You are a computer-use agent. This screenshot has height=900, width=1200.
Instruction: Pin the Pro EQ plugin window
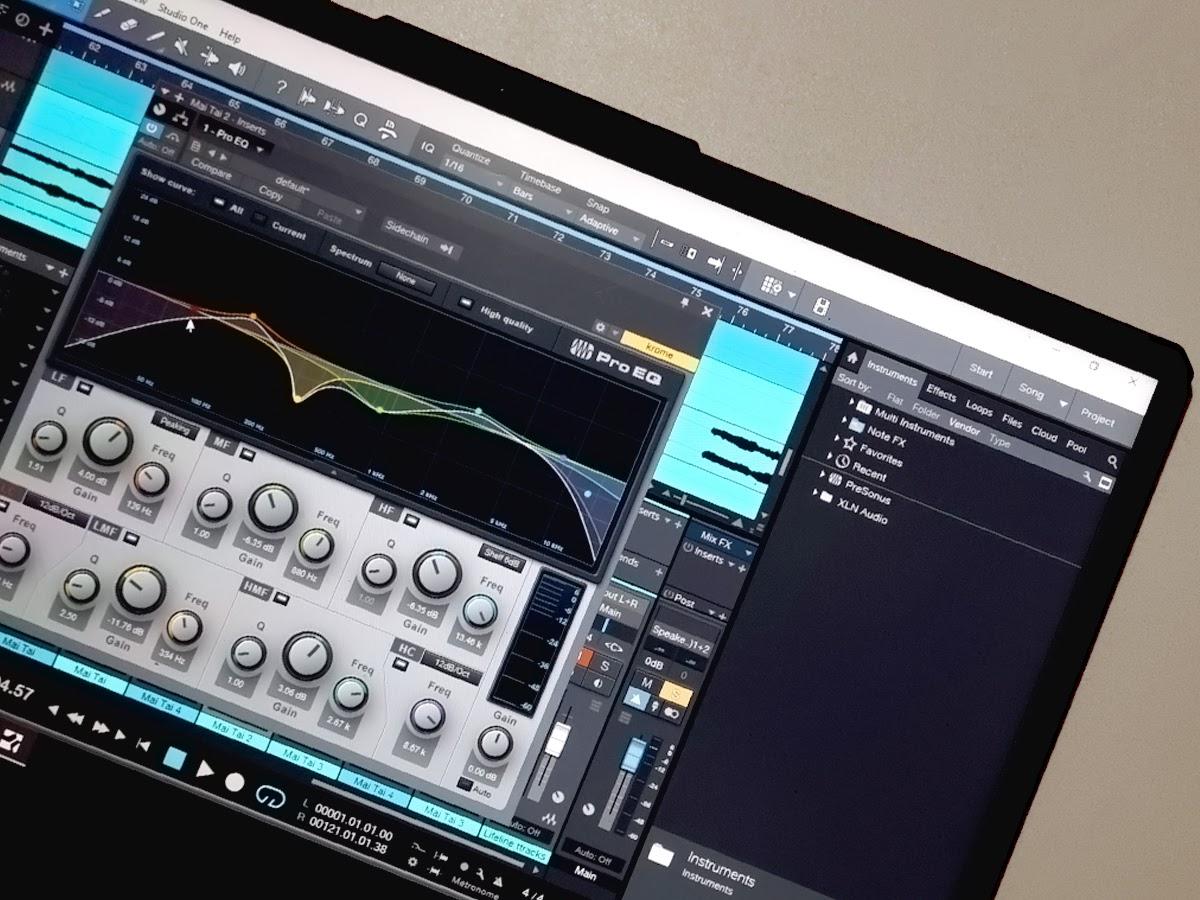tap(684, 301)
